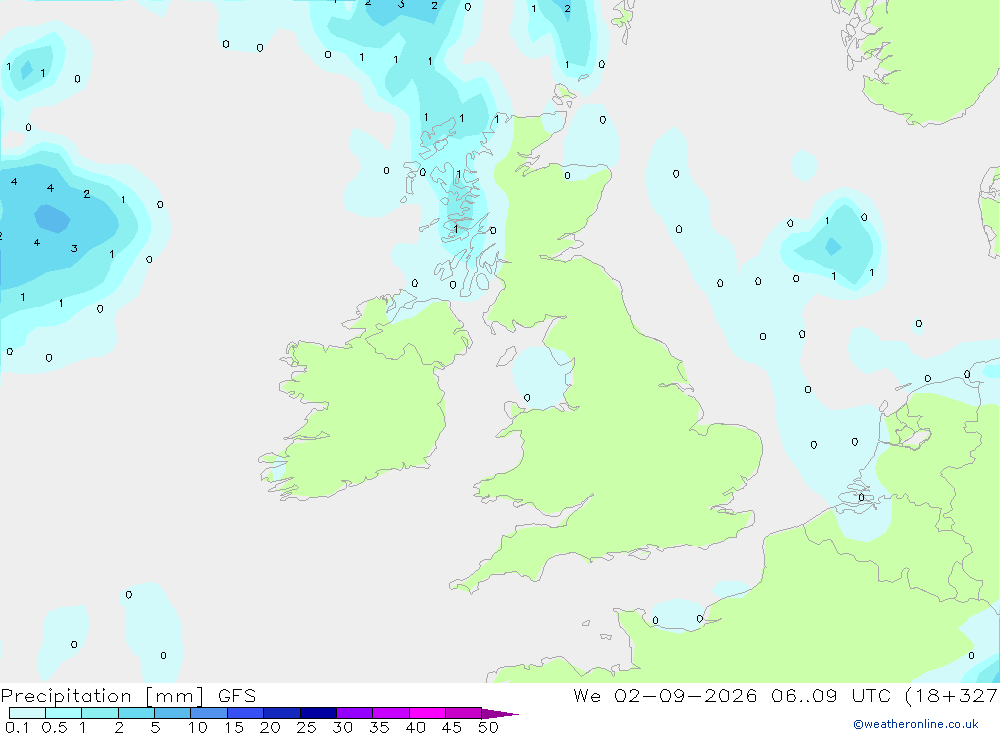Image resolution: width=1000 pixels, height=733 pixels.
Task: Click the purple arrow tip above 50
Action: (x=500, y=713)
